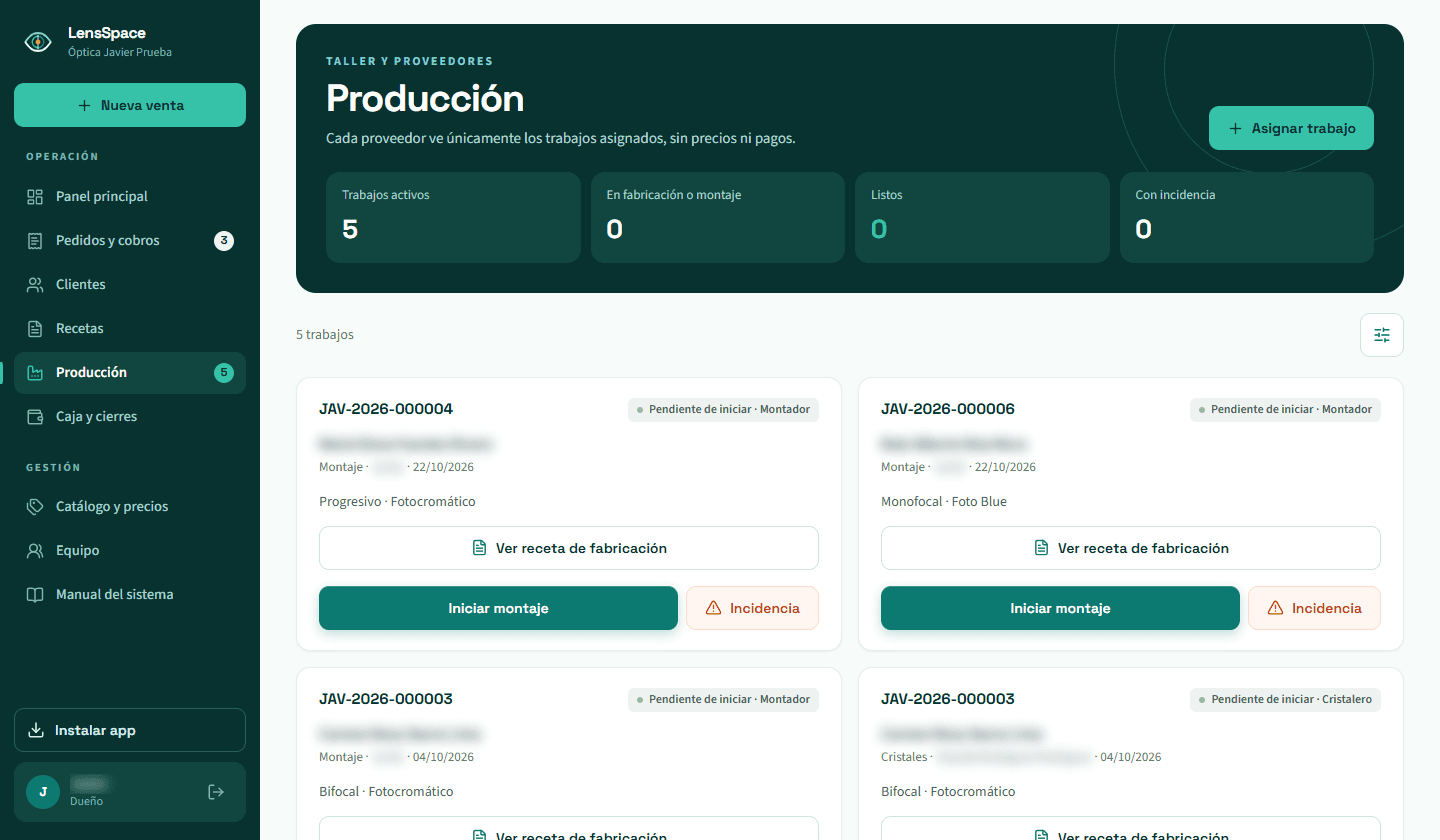1440x840 pixels.
Task: Click the Clientes people icon
Action: coord(35,285)
